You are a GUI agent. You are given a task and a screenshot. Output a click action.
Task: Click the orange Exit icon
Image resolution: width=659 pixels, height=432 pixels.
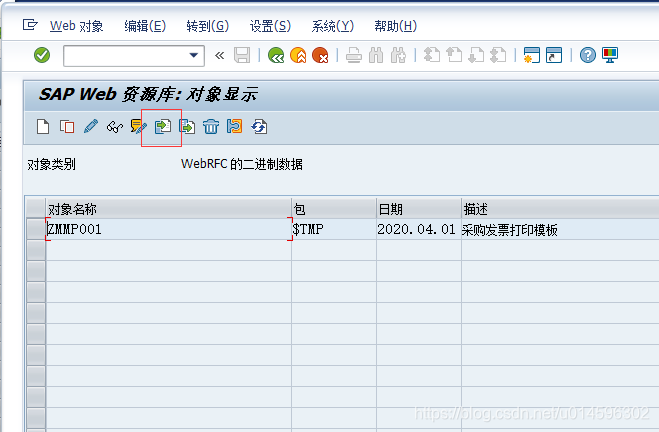pyautogui.click(x=298, y=55)
